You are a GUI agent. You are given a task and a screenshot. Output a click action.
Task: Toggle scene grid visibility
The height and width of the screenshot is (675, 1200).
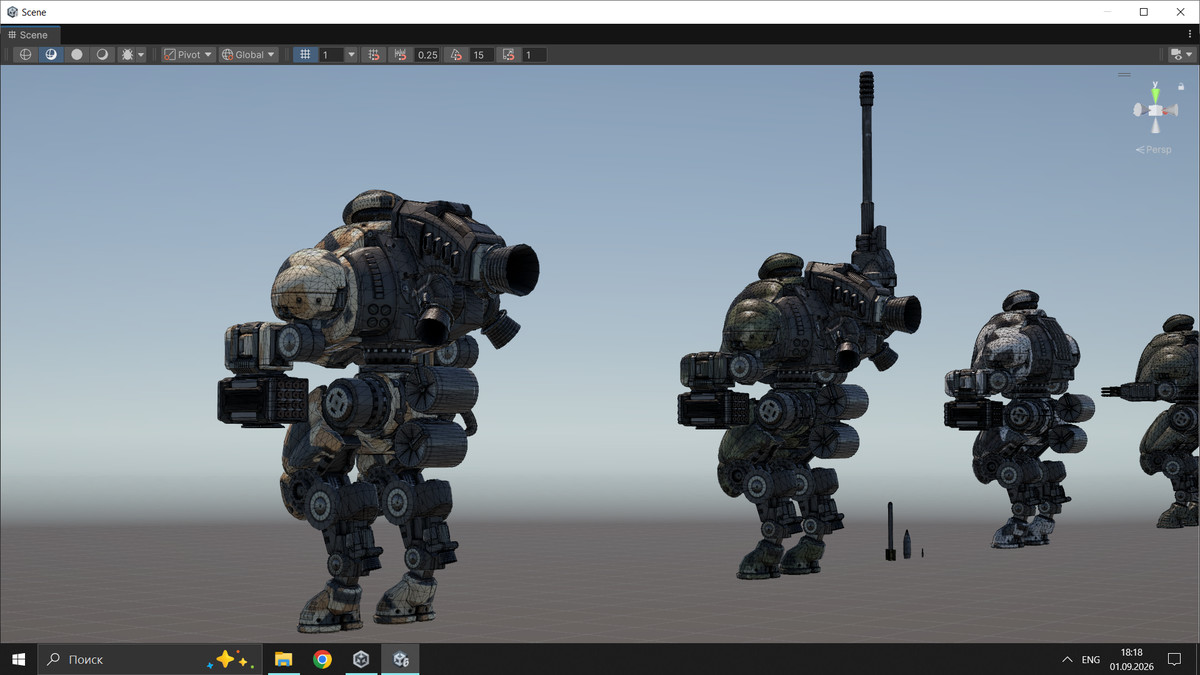click(x=305, y=55)
